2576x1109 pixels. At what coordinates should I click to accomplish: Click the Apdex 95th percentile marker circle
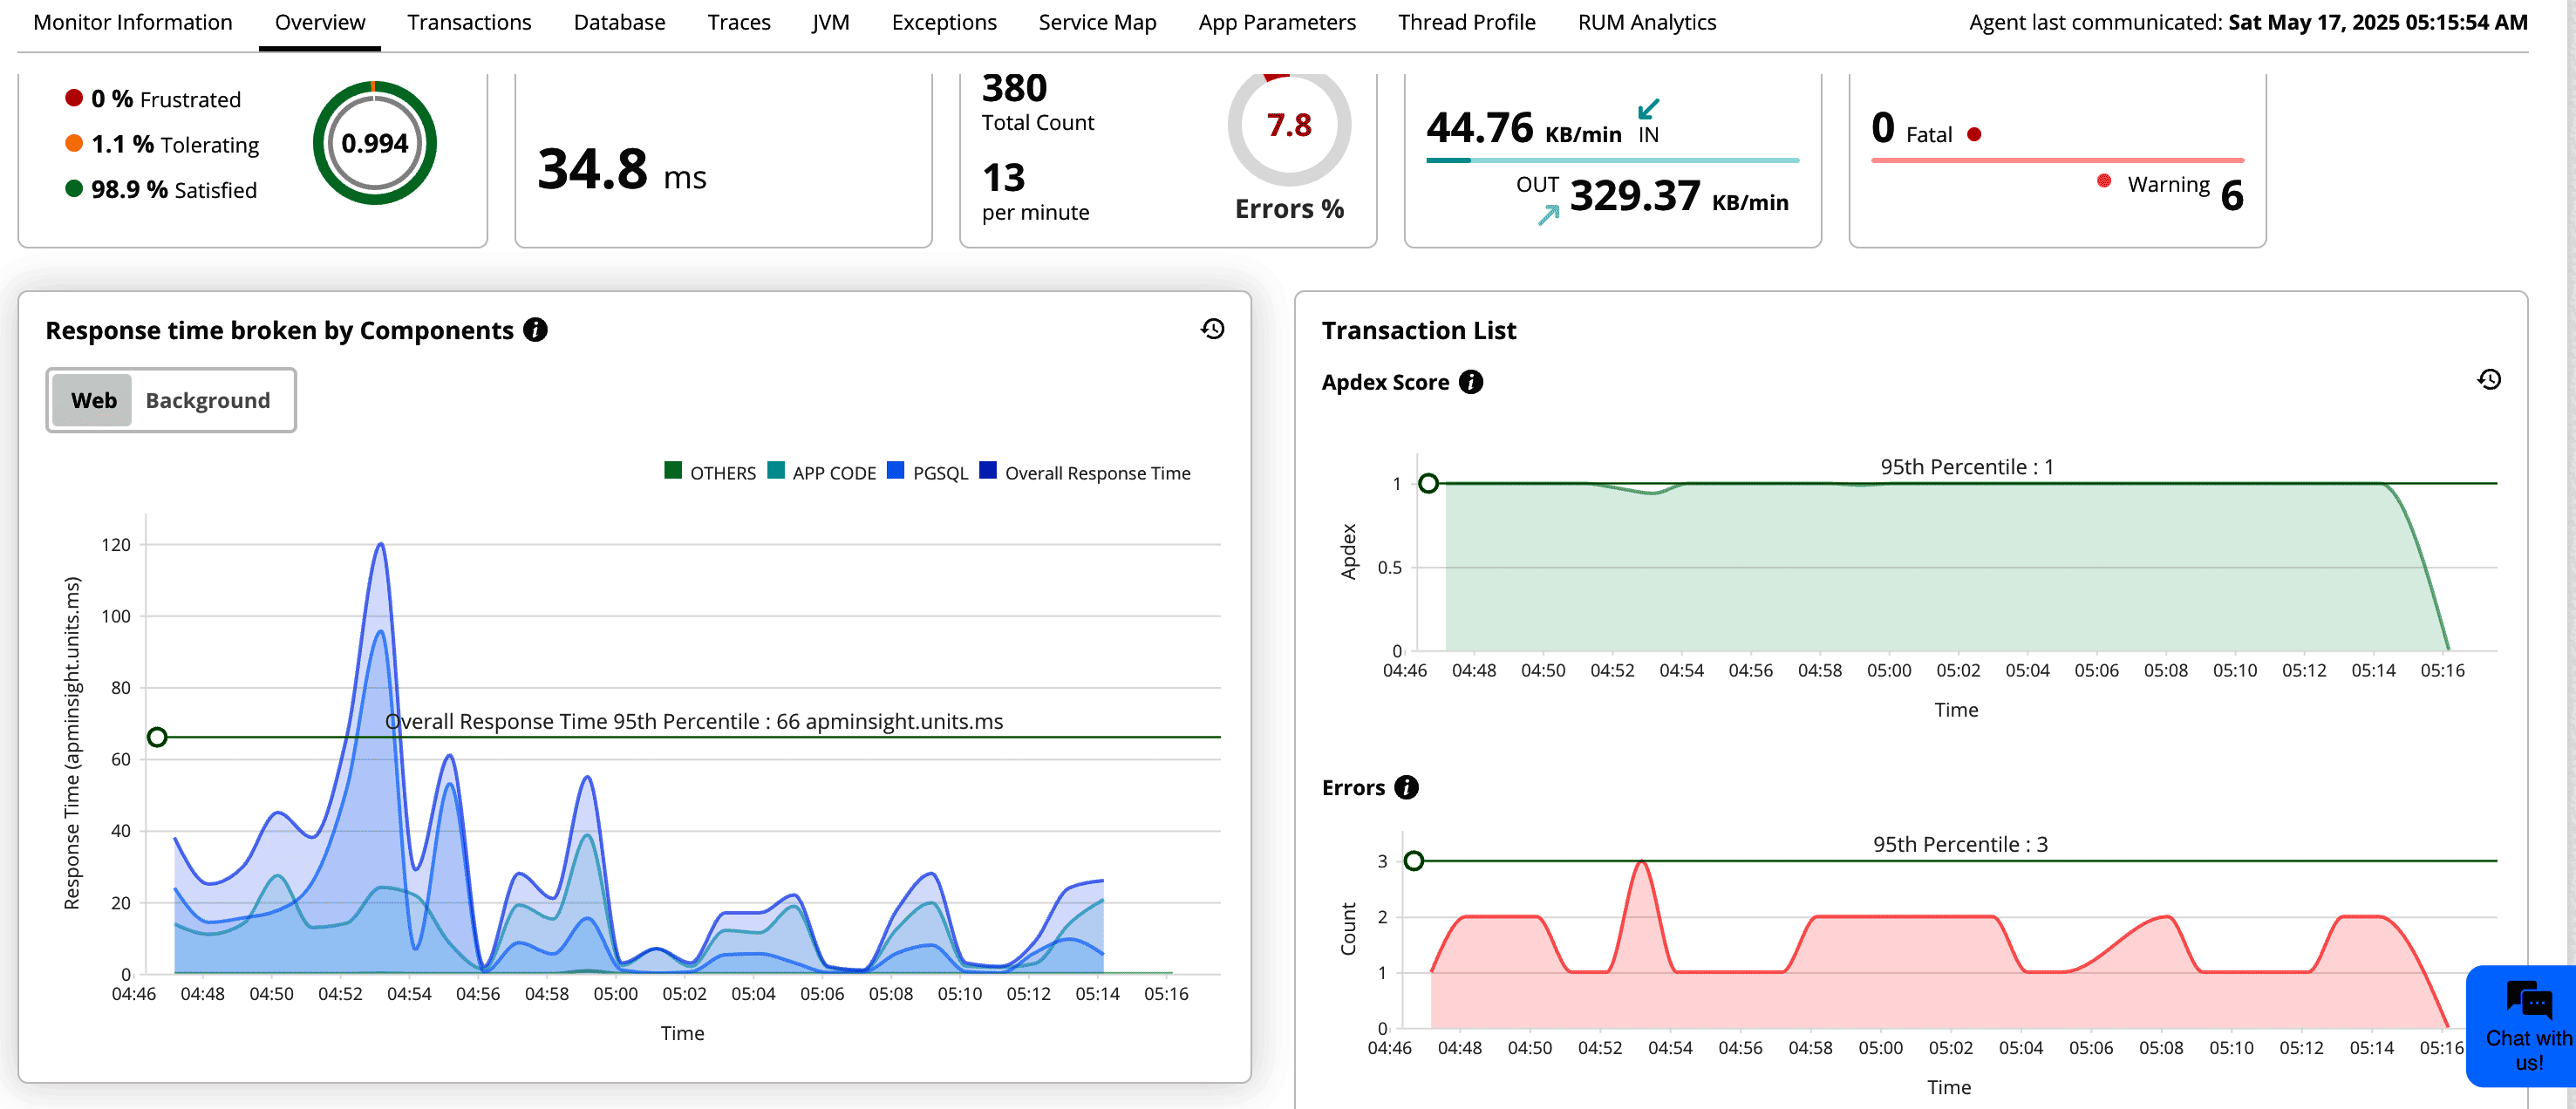coord(1428,484)
